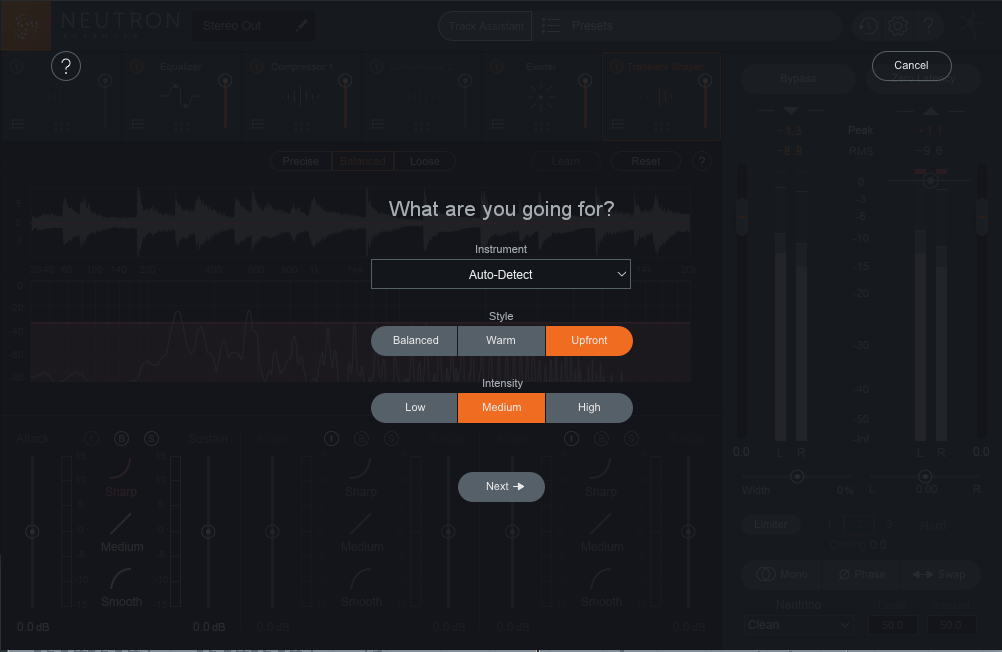Open the settings gear icon
Screen dimensions: 1002x652
897,26
